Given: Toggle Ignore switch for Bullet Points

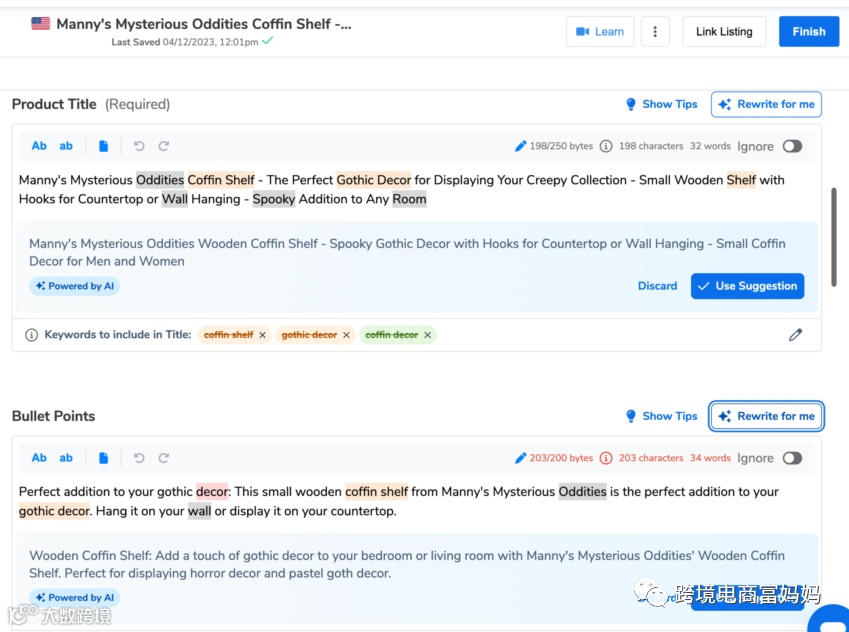Looking at the screenshot, I should click(x=792, y=458).
